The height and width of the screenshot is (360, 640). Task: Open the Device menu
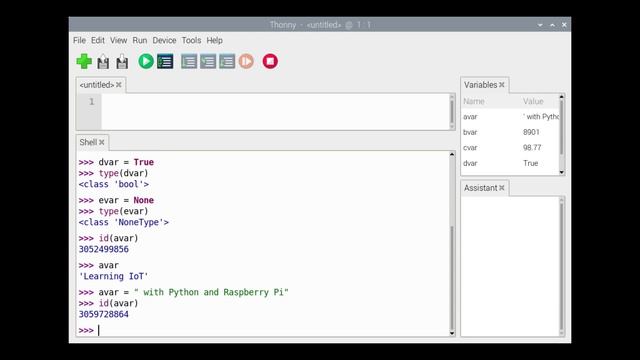point(164,40)
